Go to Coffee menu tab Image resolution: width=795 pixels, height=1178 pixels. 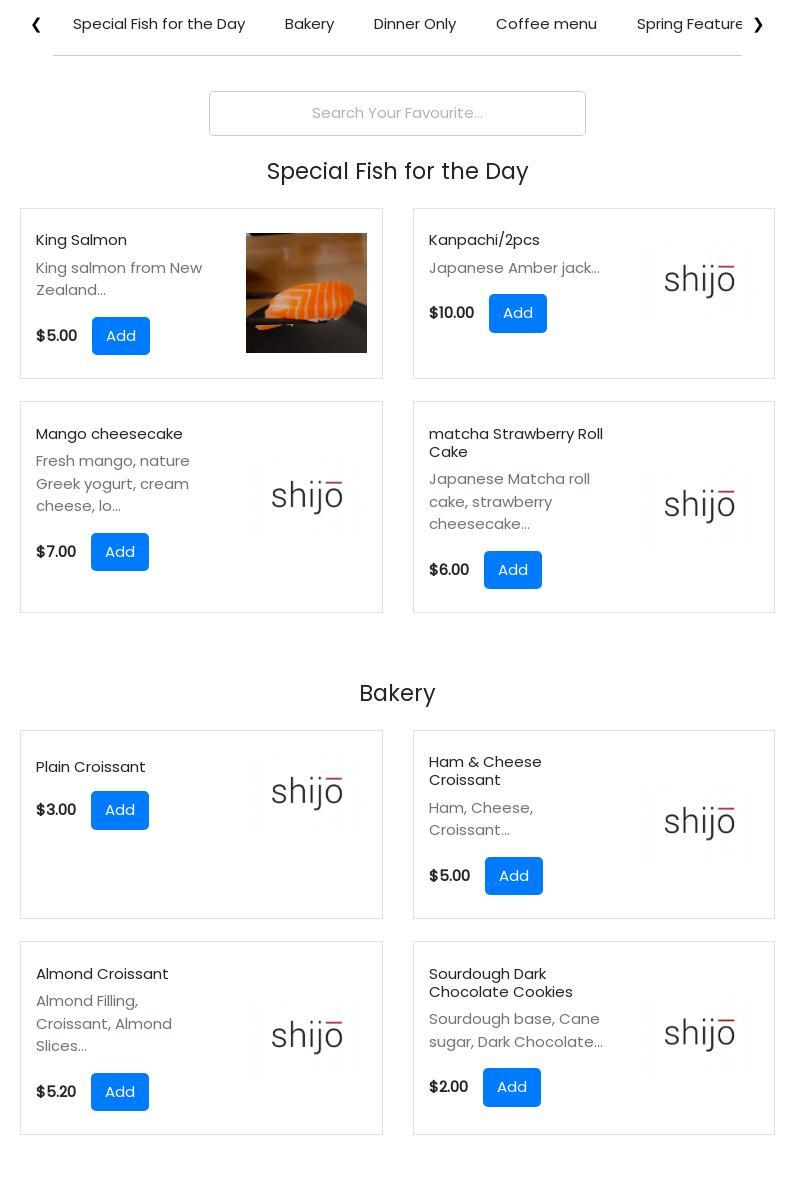546,24
